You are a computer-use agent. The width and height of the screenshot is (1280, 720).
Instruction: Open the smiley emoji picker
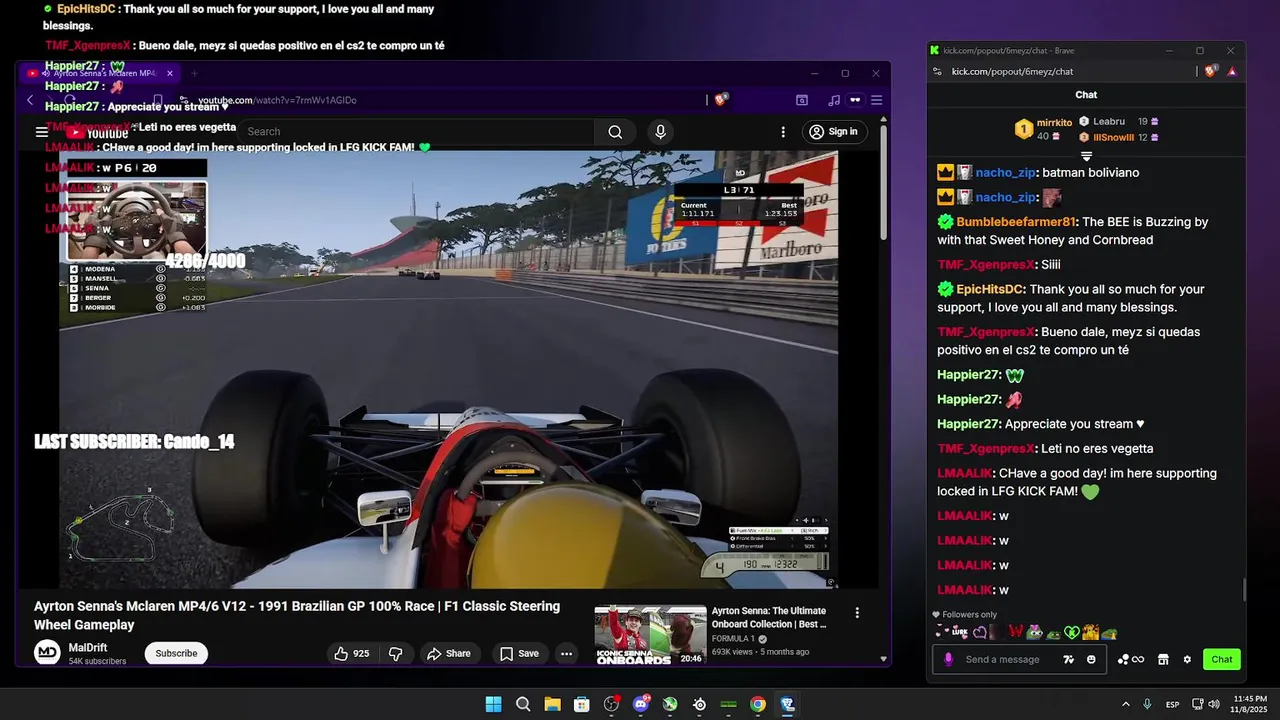(x=1091, y=659)
